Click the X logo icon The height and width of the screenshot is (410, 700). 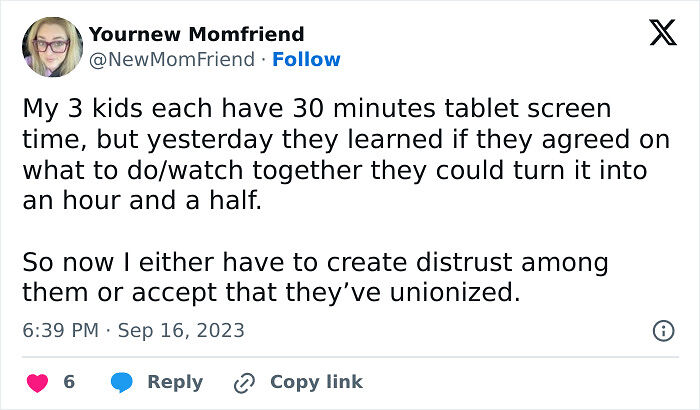[x=663, y=33]
